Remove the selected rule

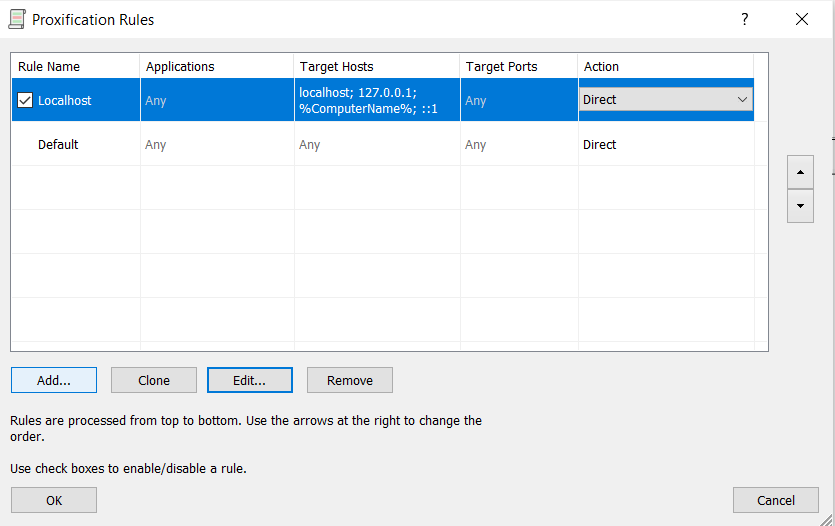pyautogui.click(x=350, y=380)
